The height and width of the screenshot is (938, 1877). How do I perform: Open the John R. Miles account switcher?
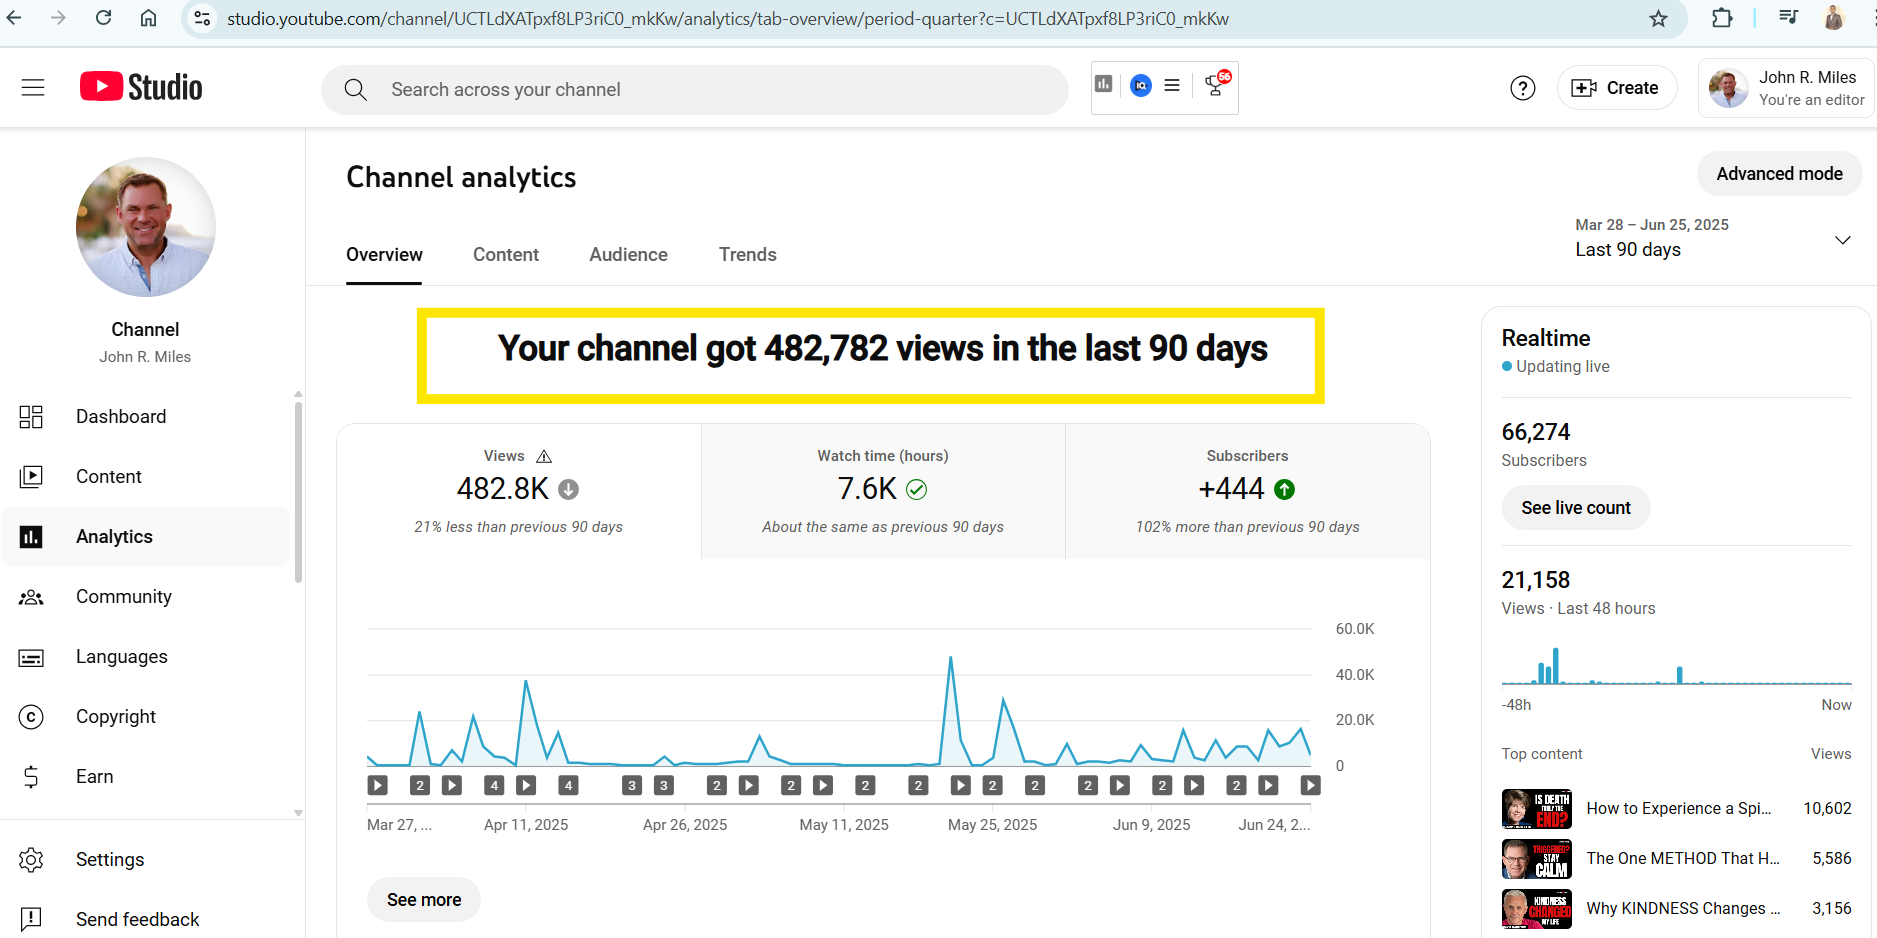1786,89
